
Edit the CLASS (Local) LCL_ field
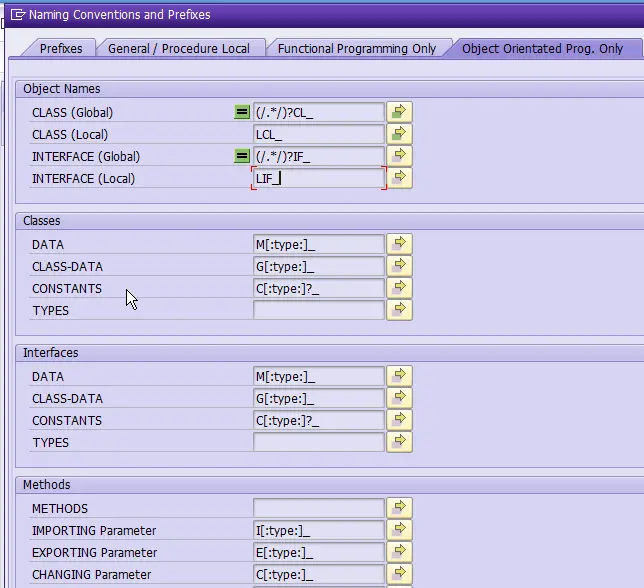click(319, 134)
